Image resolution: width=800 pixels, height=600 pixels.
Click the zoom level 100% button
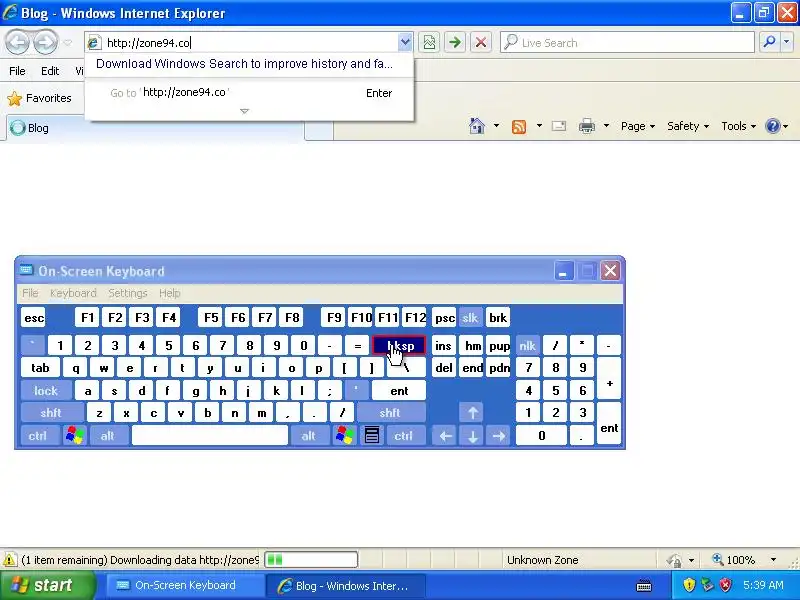tap(735, 560)
